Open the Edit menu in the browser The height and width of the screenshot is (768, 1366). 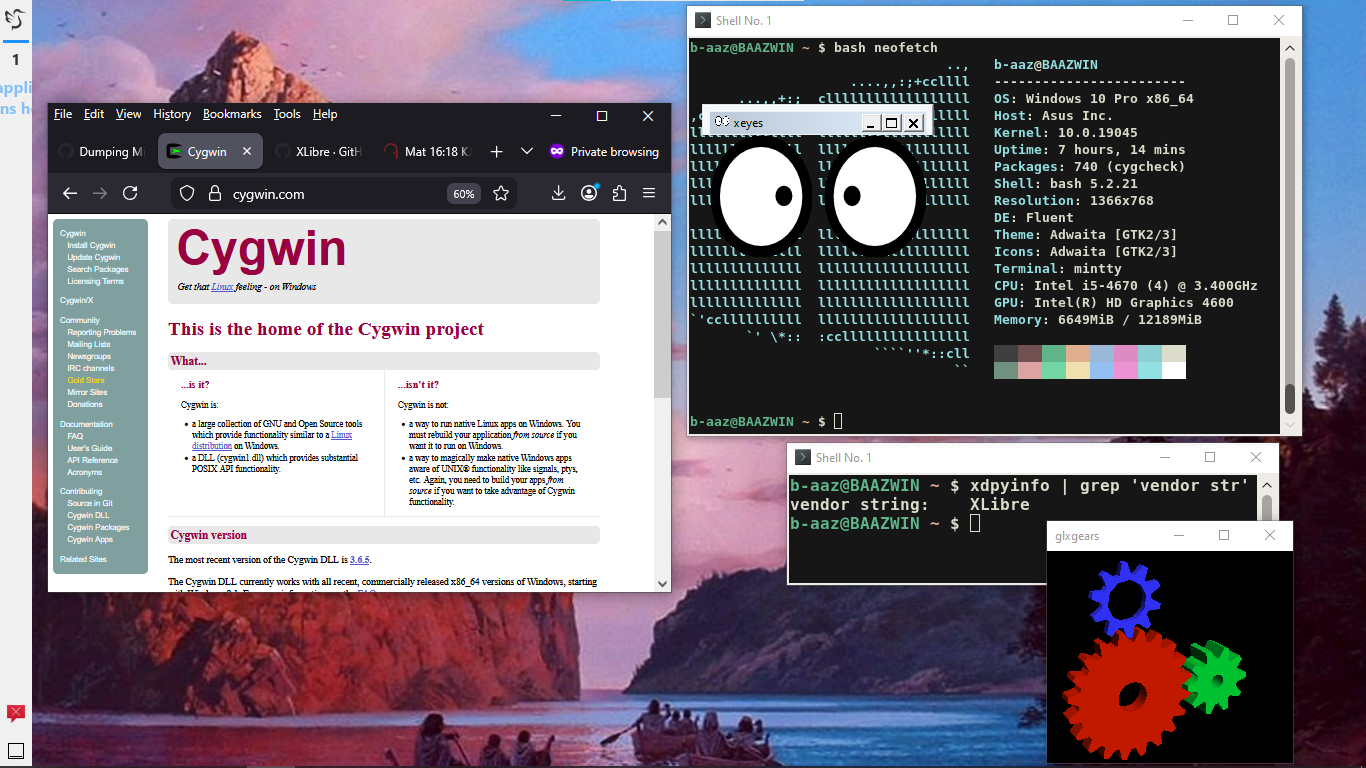[x=94, y=114]
